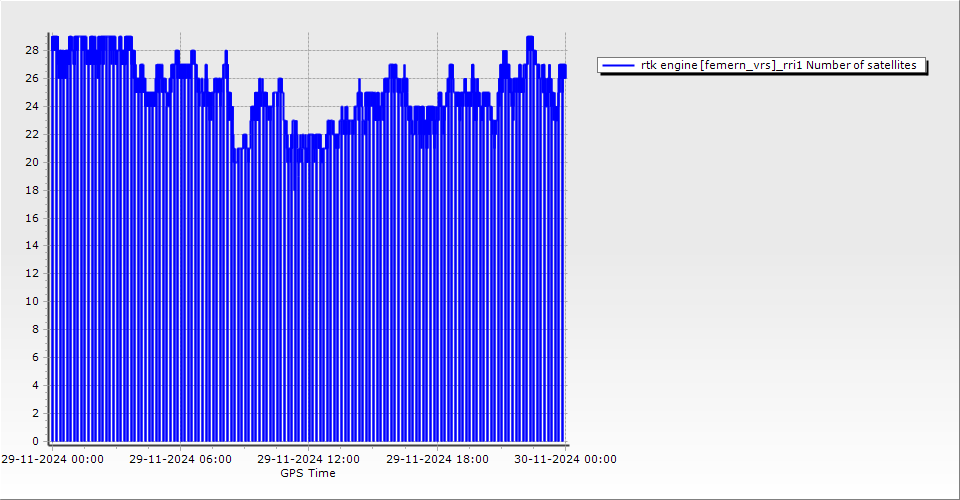Pick the 29-11-2024 18:00 axis label
This screenshot has height=500, width=960.
[x=437, y=459]
